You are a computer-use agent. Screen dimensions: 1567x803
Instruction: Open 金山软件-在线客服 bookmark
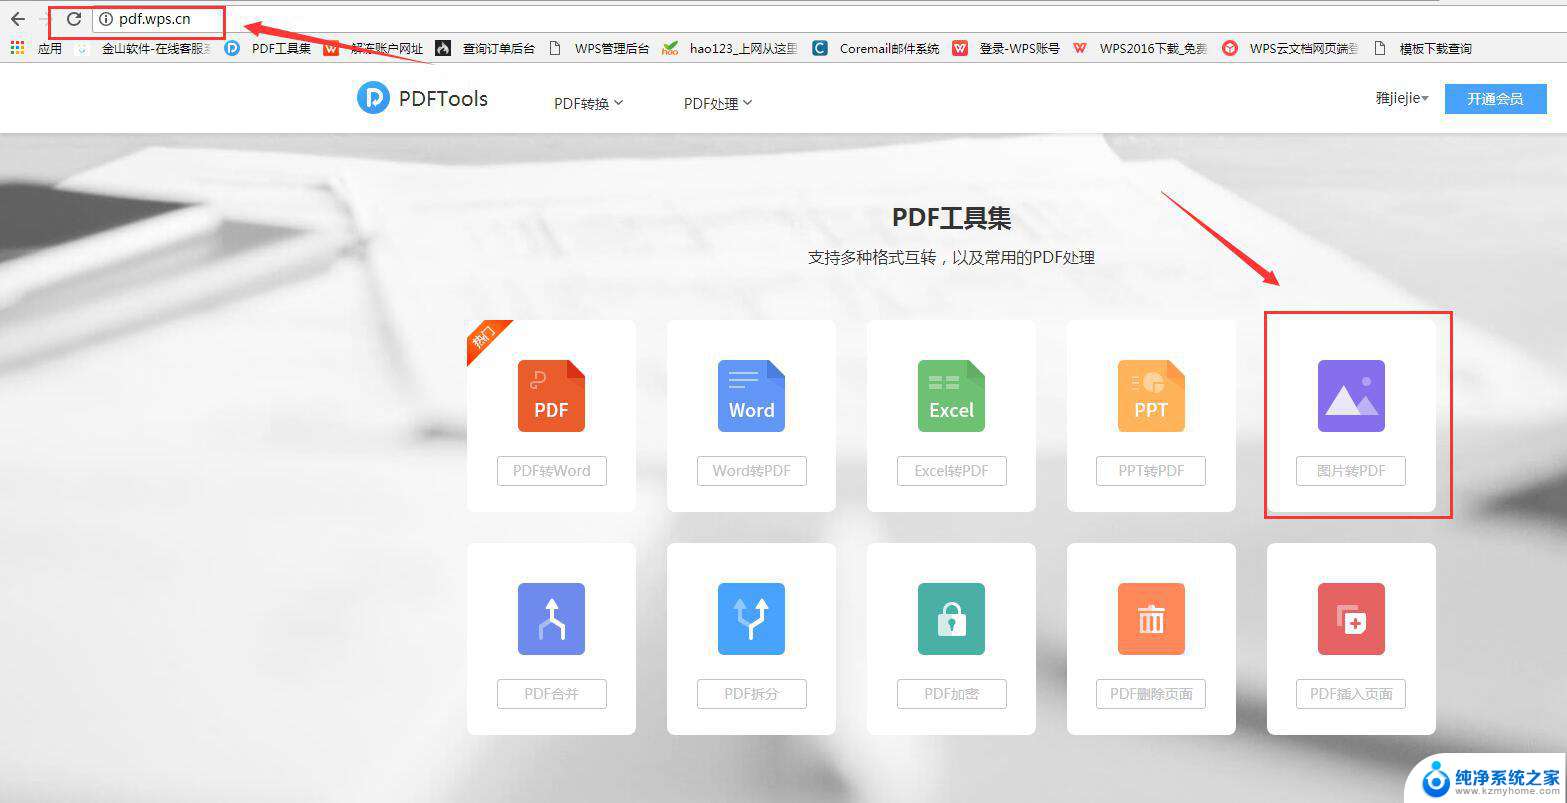(145, 48)
